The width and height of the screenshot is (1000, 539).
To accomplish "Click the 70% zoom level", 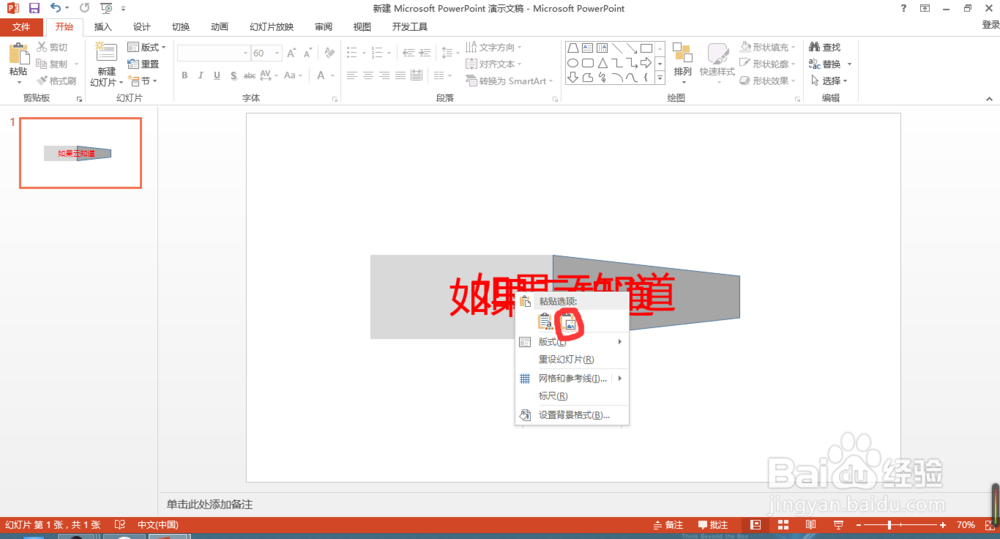I will 966,525.
